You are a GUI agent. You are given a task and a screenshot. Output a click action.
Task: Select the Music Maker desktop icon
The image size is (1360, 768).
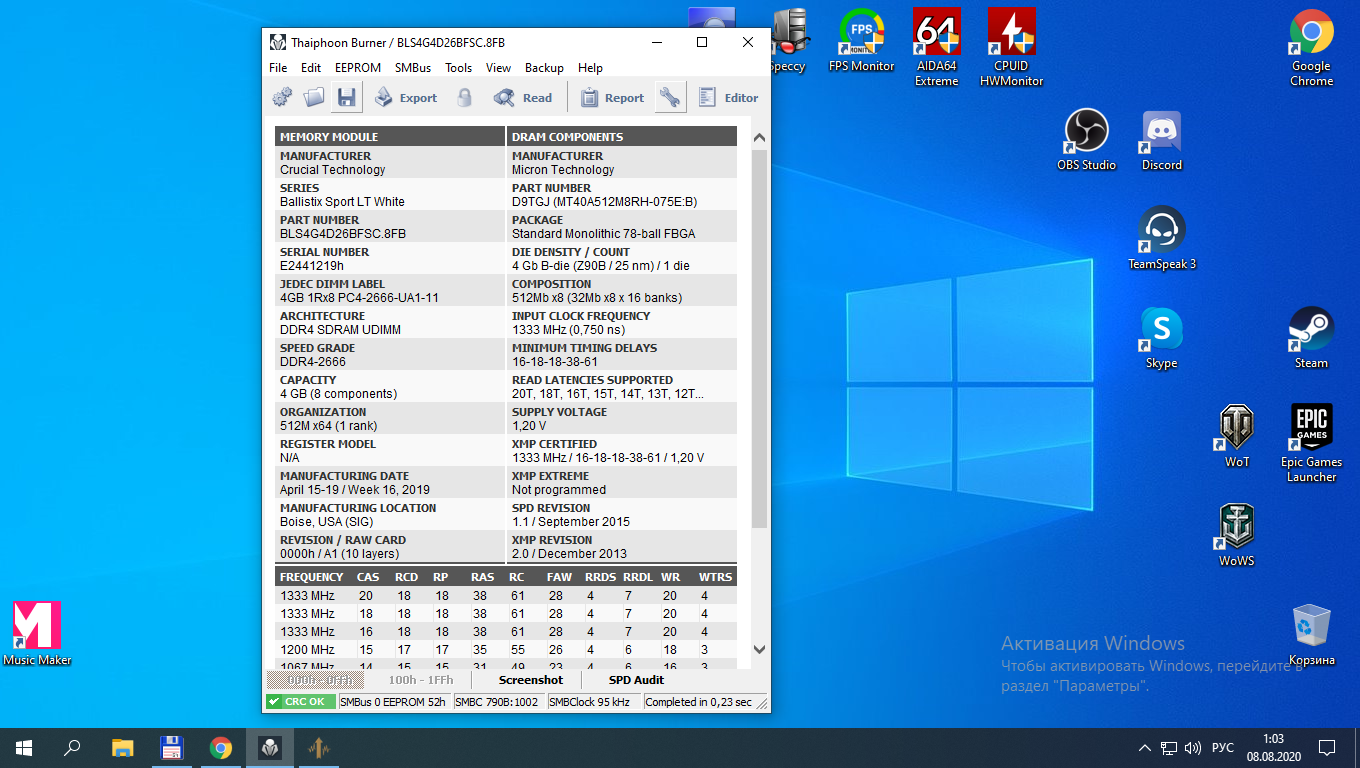pyautogui.click(x=37, y=634)
